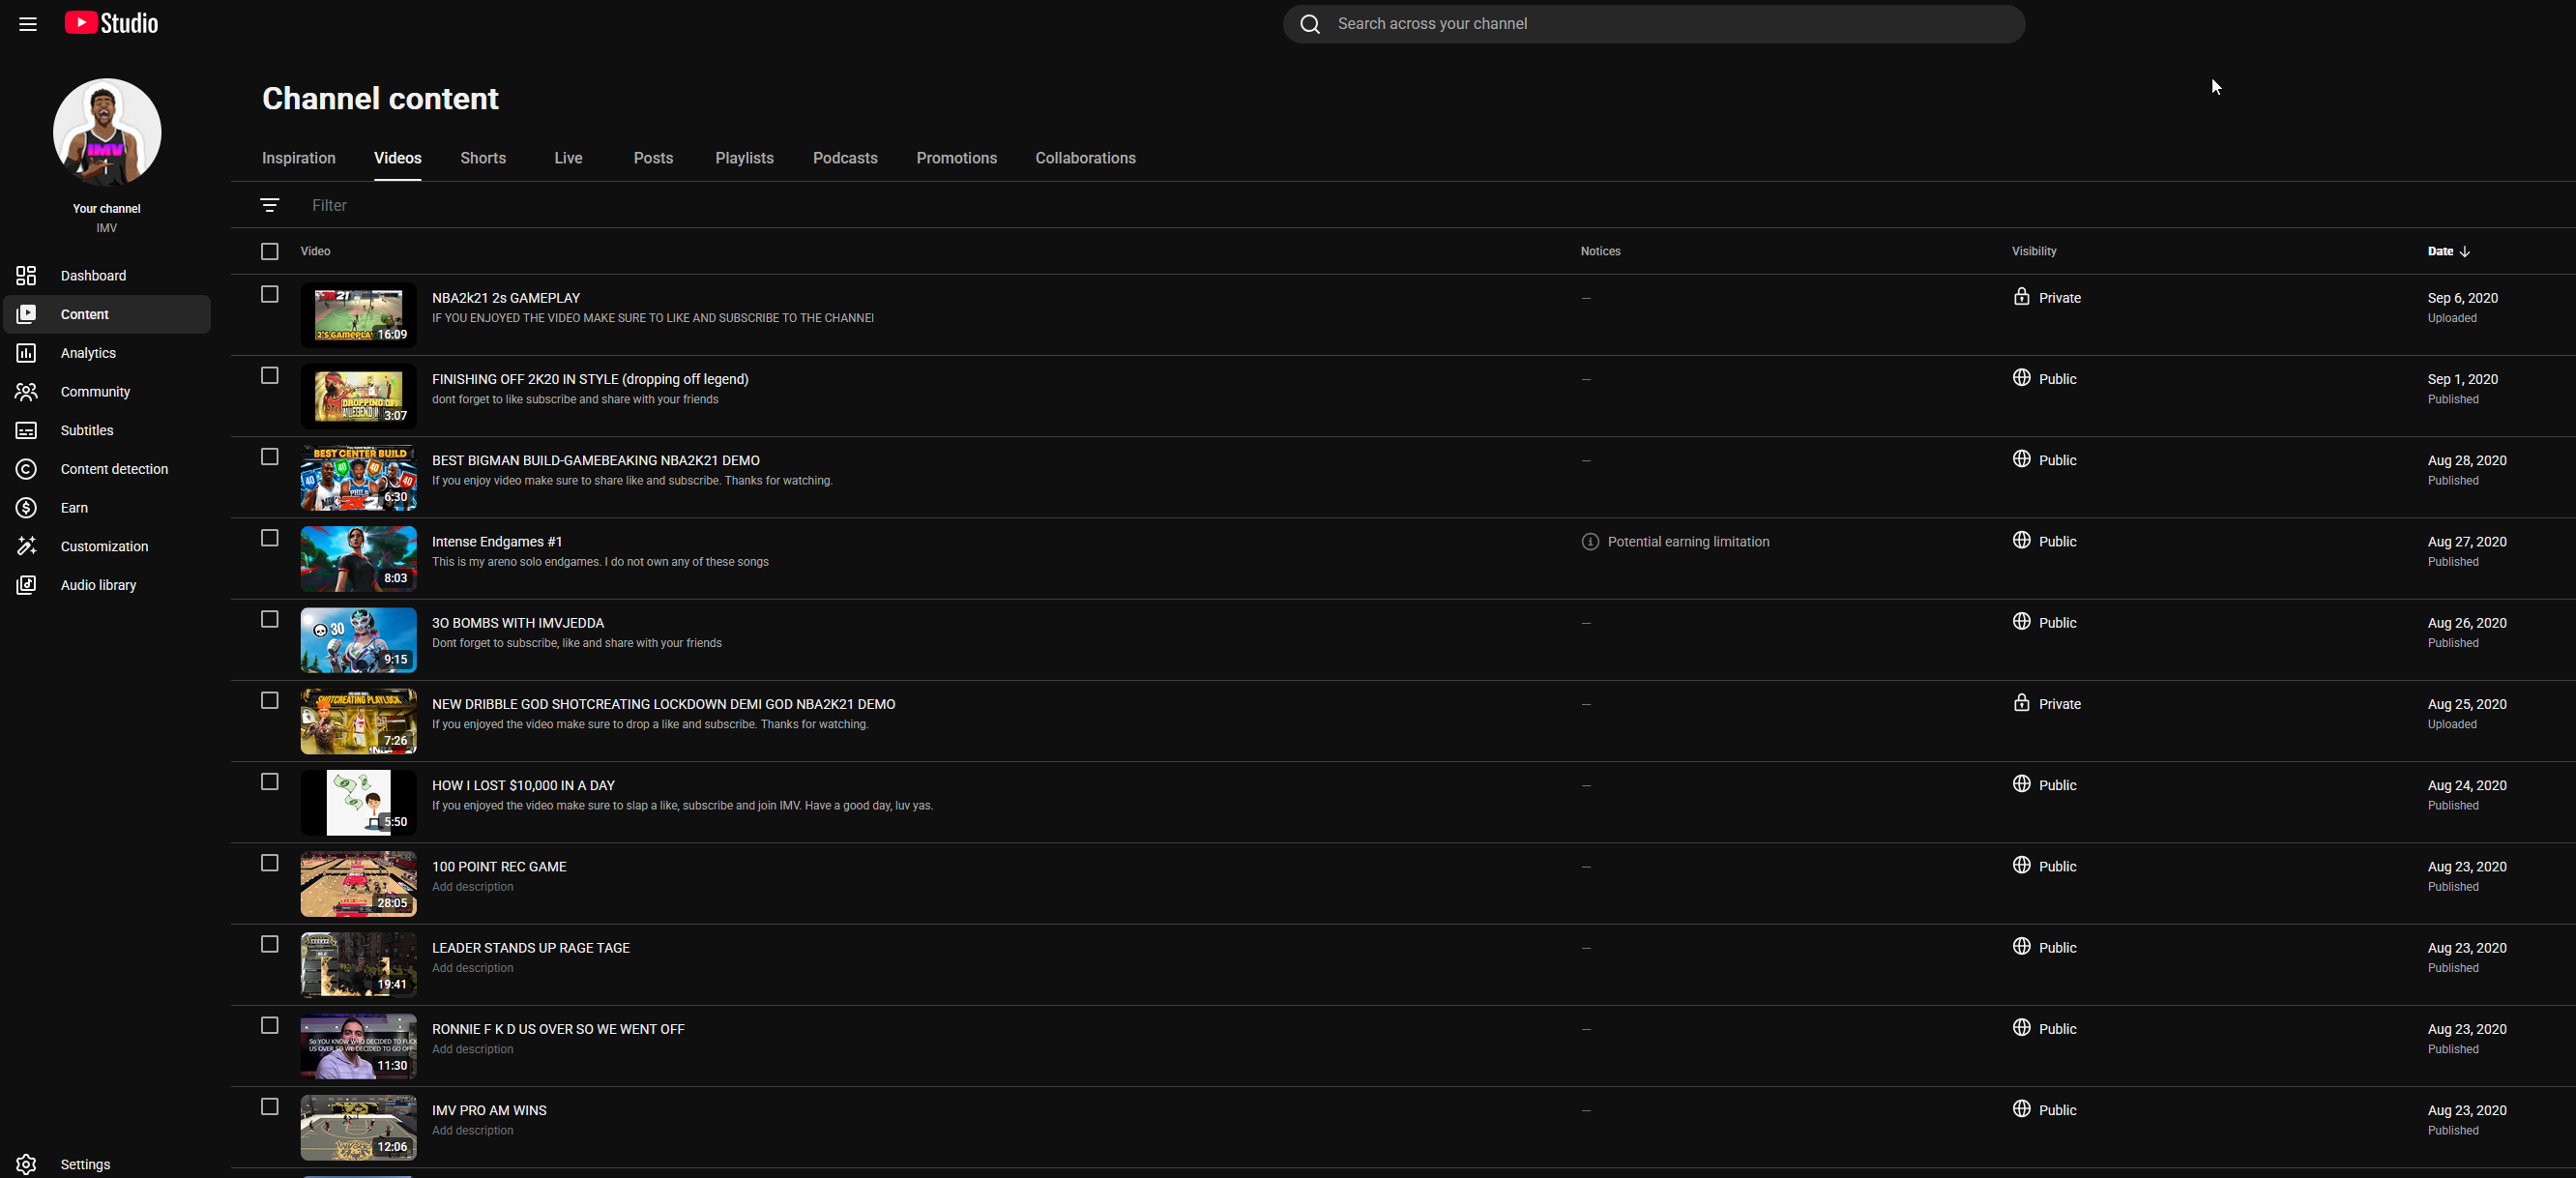Check the FINISHING OFF 2K20 IN STYLE row
Screen dimensions: 2576x1178
click(270, 376)
